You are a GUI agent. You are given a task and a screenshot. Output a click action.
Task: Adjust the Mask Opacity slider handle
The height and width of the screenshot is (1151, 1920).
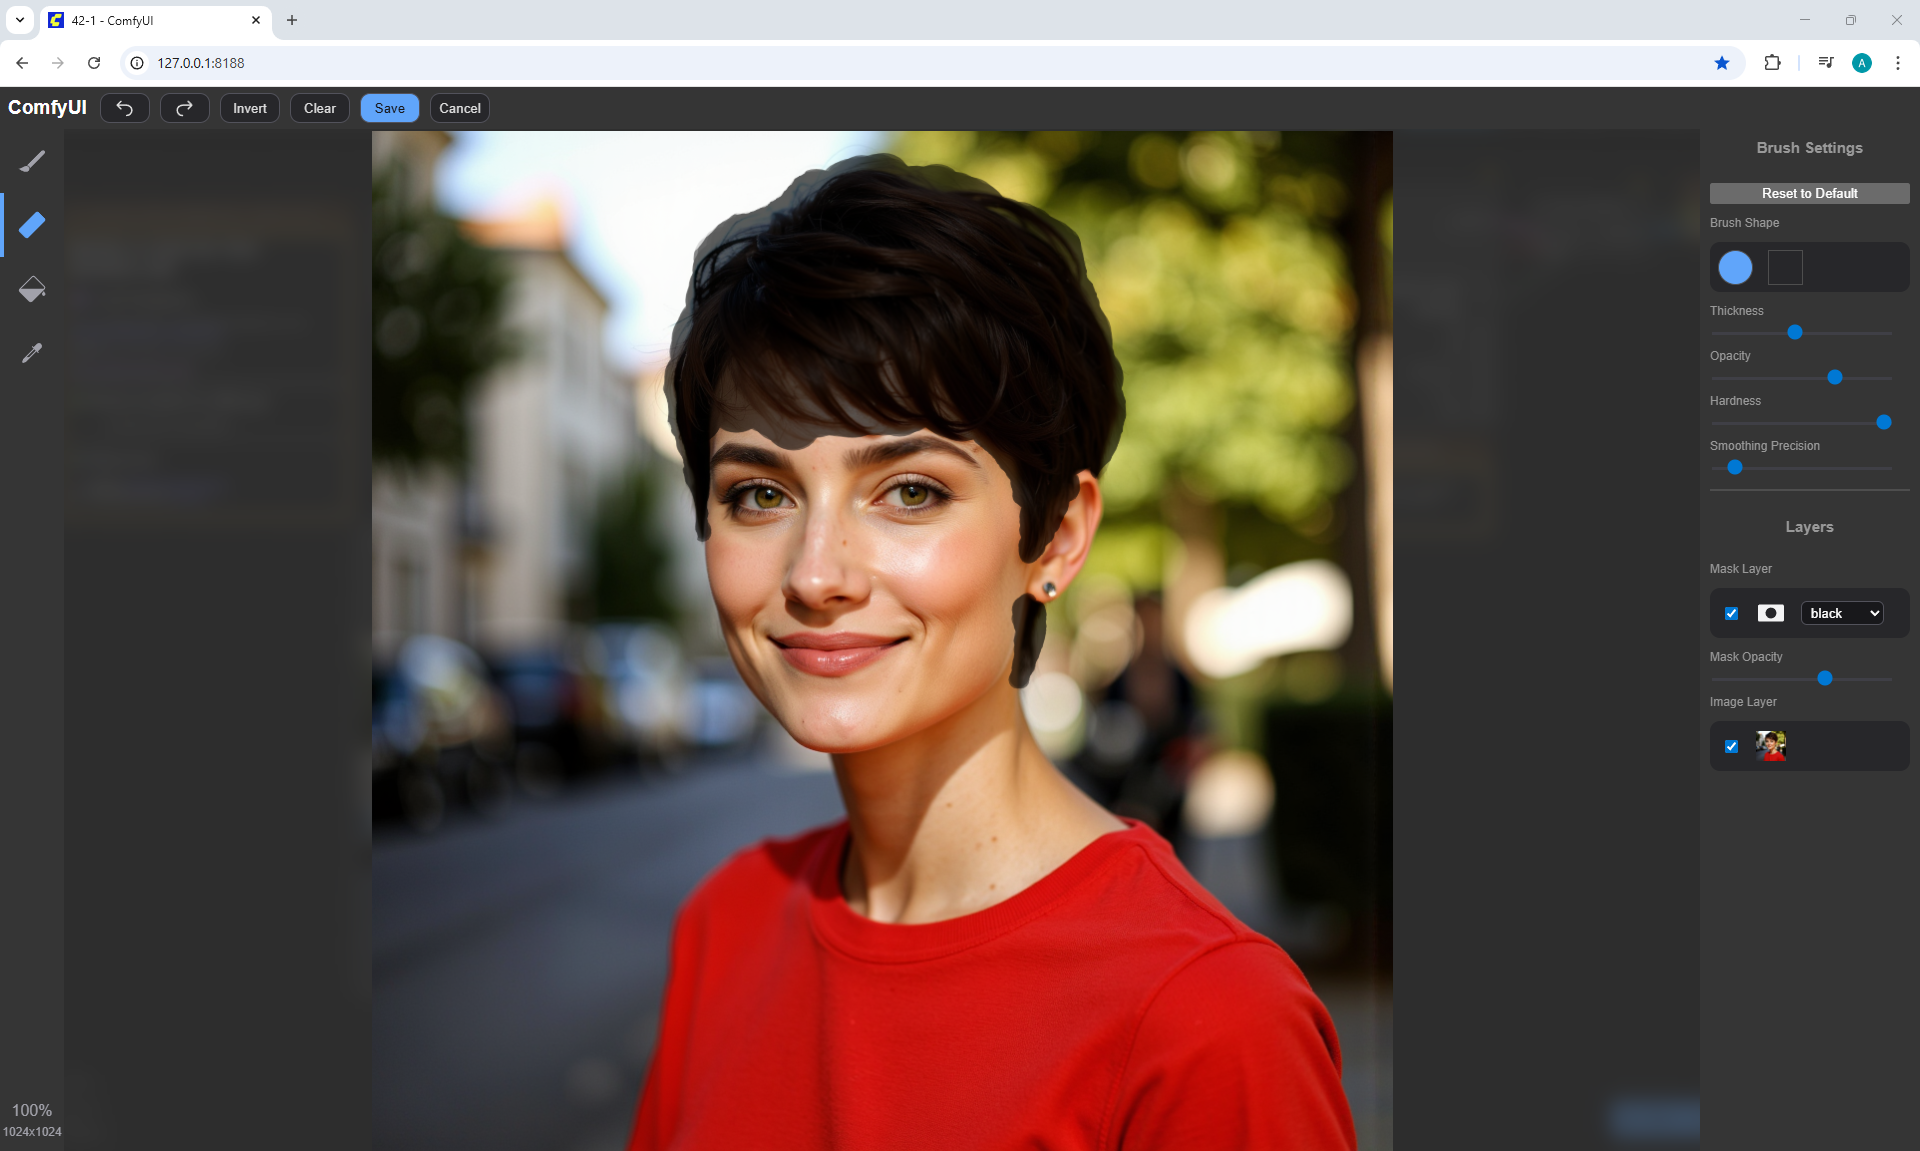1825,678
